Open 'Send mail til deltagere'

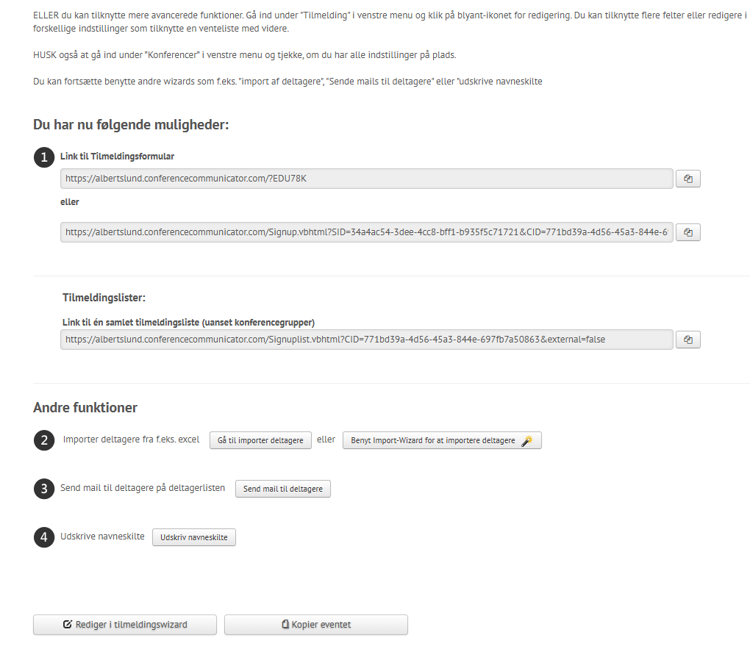(x=283, y=489)
